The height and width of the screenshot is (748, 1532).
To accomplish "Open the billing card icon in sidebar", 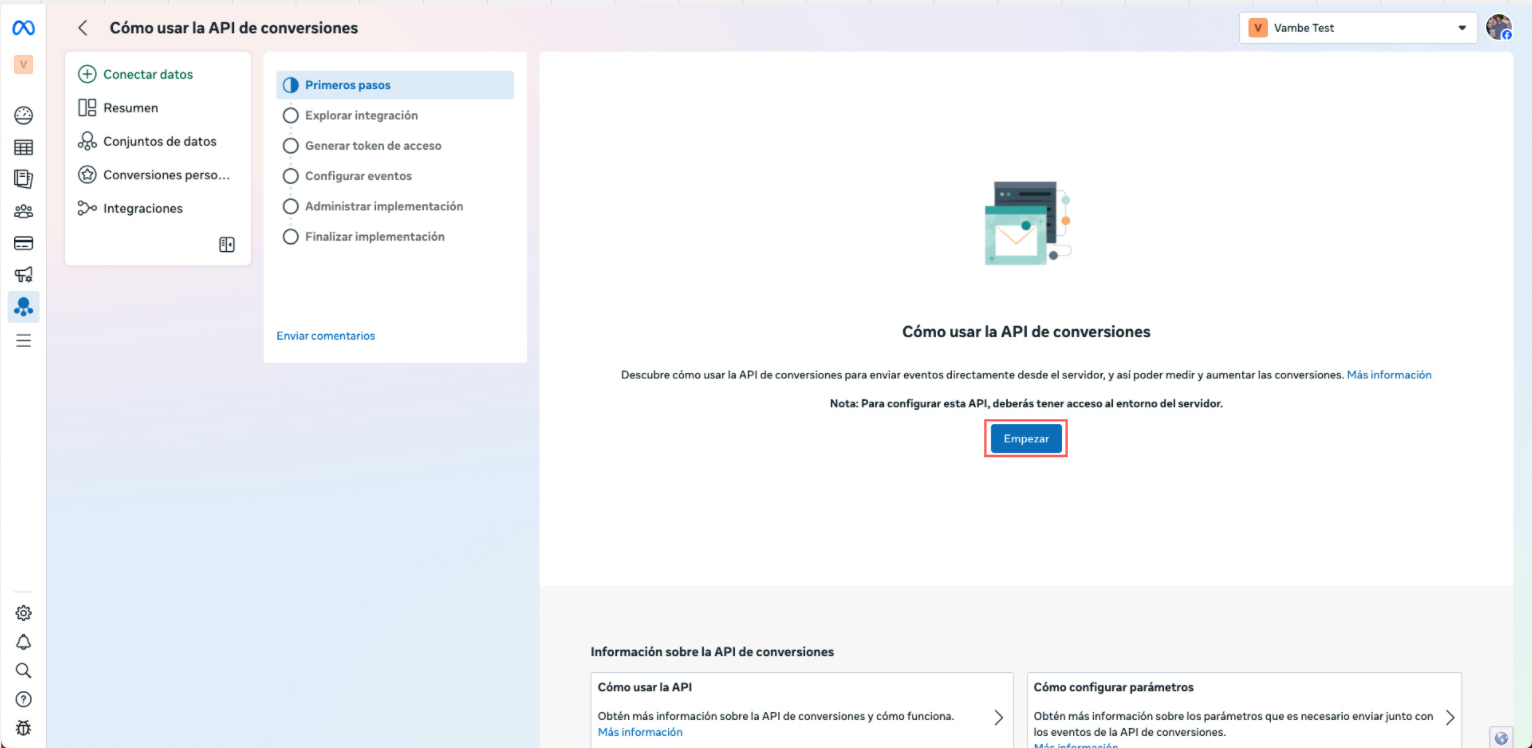I will click(x=23, y=243).
